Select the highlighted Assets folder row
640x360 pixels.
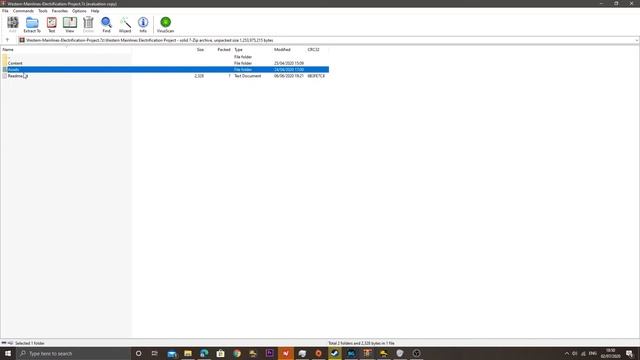pyautogui.click(x=165, y=69)
